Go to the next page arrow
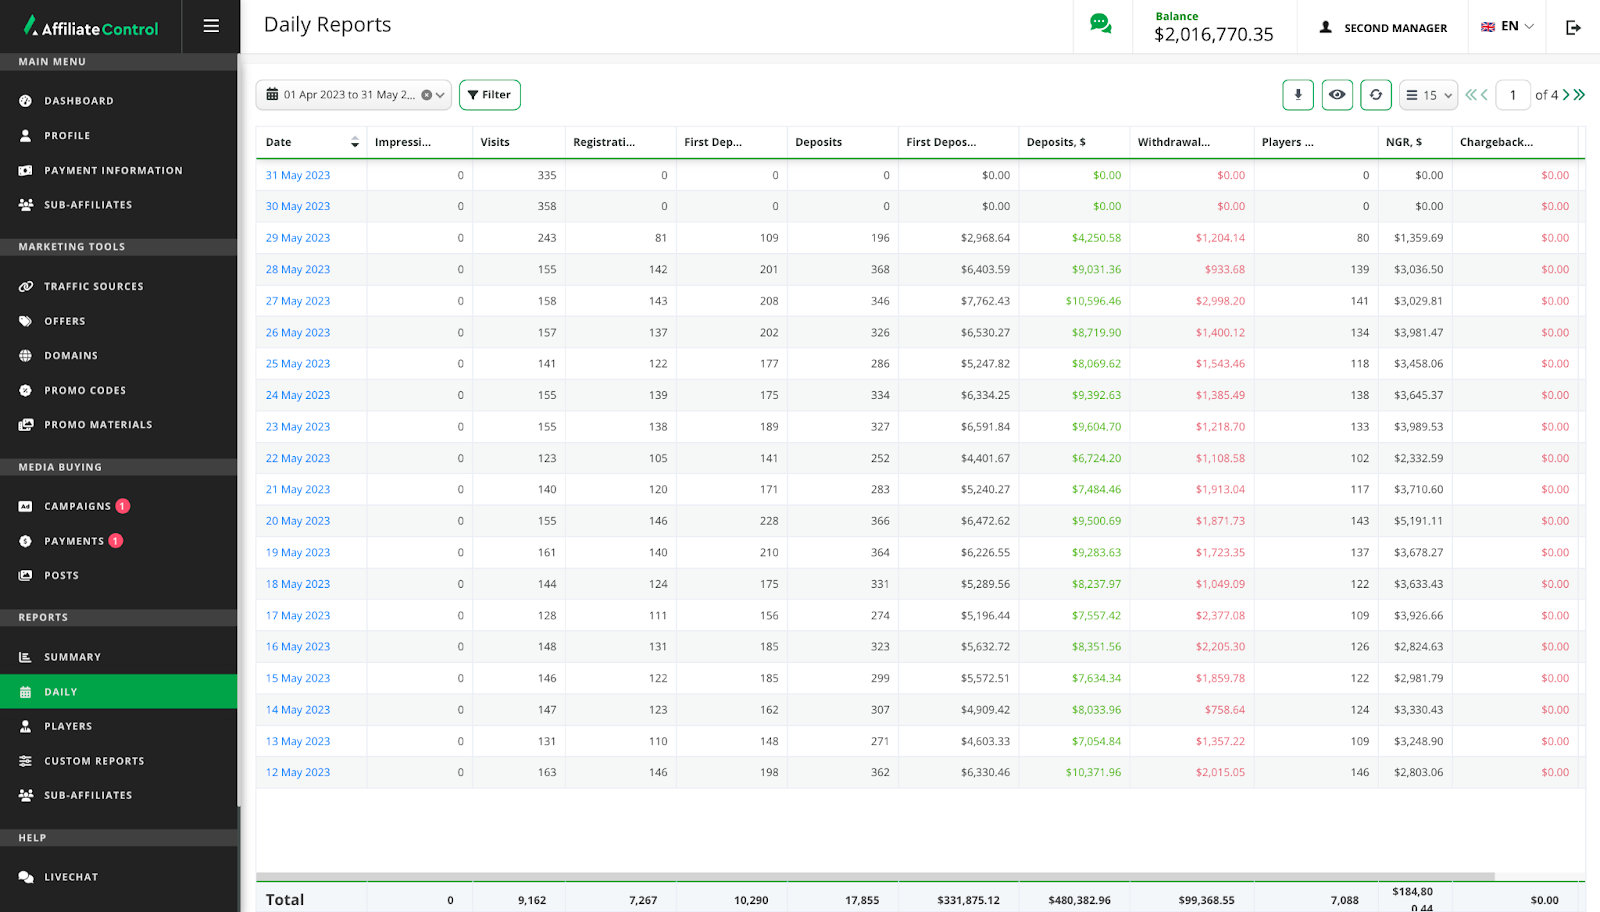The width and height of the screenshot is (1600, 912). [x=1566, y=95]
